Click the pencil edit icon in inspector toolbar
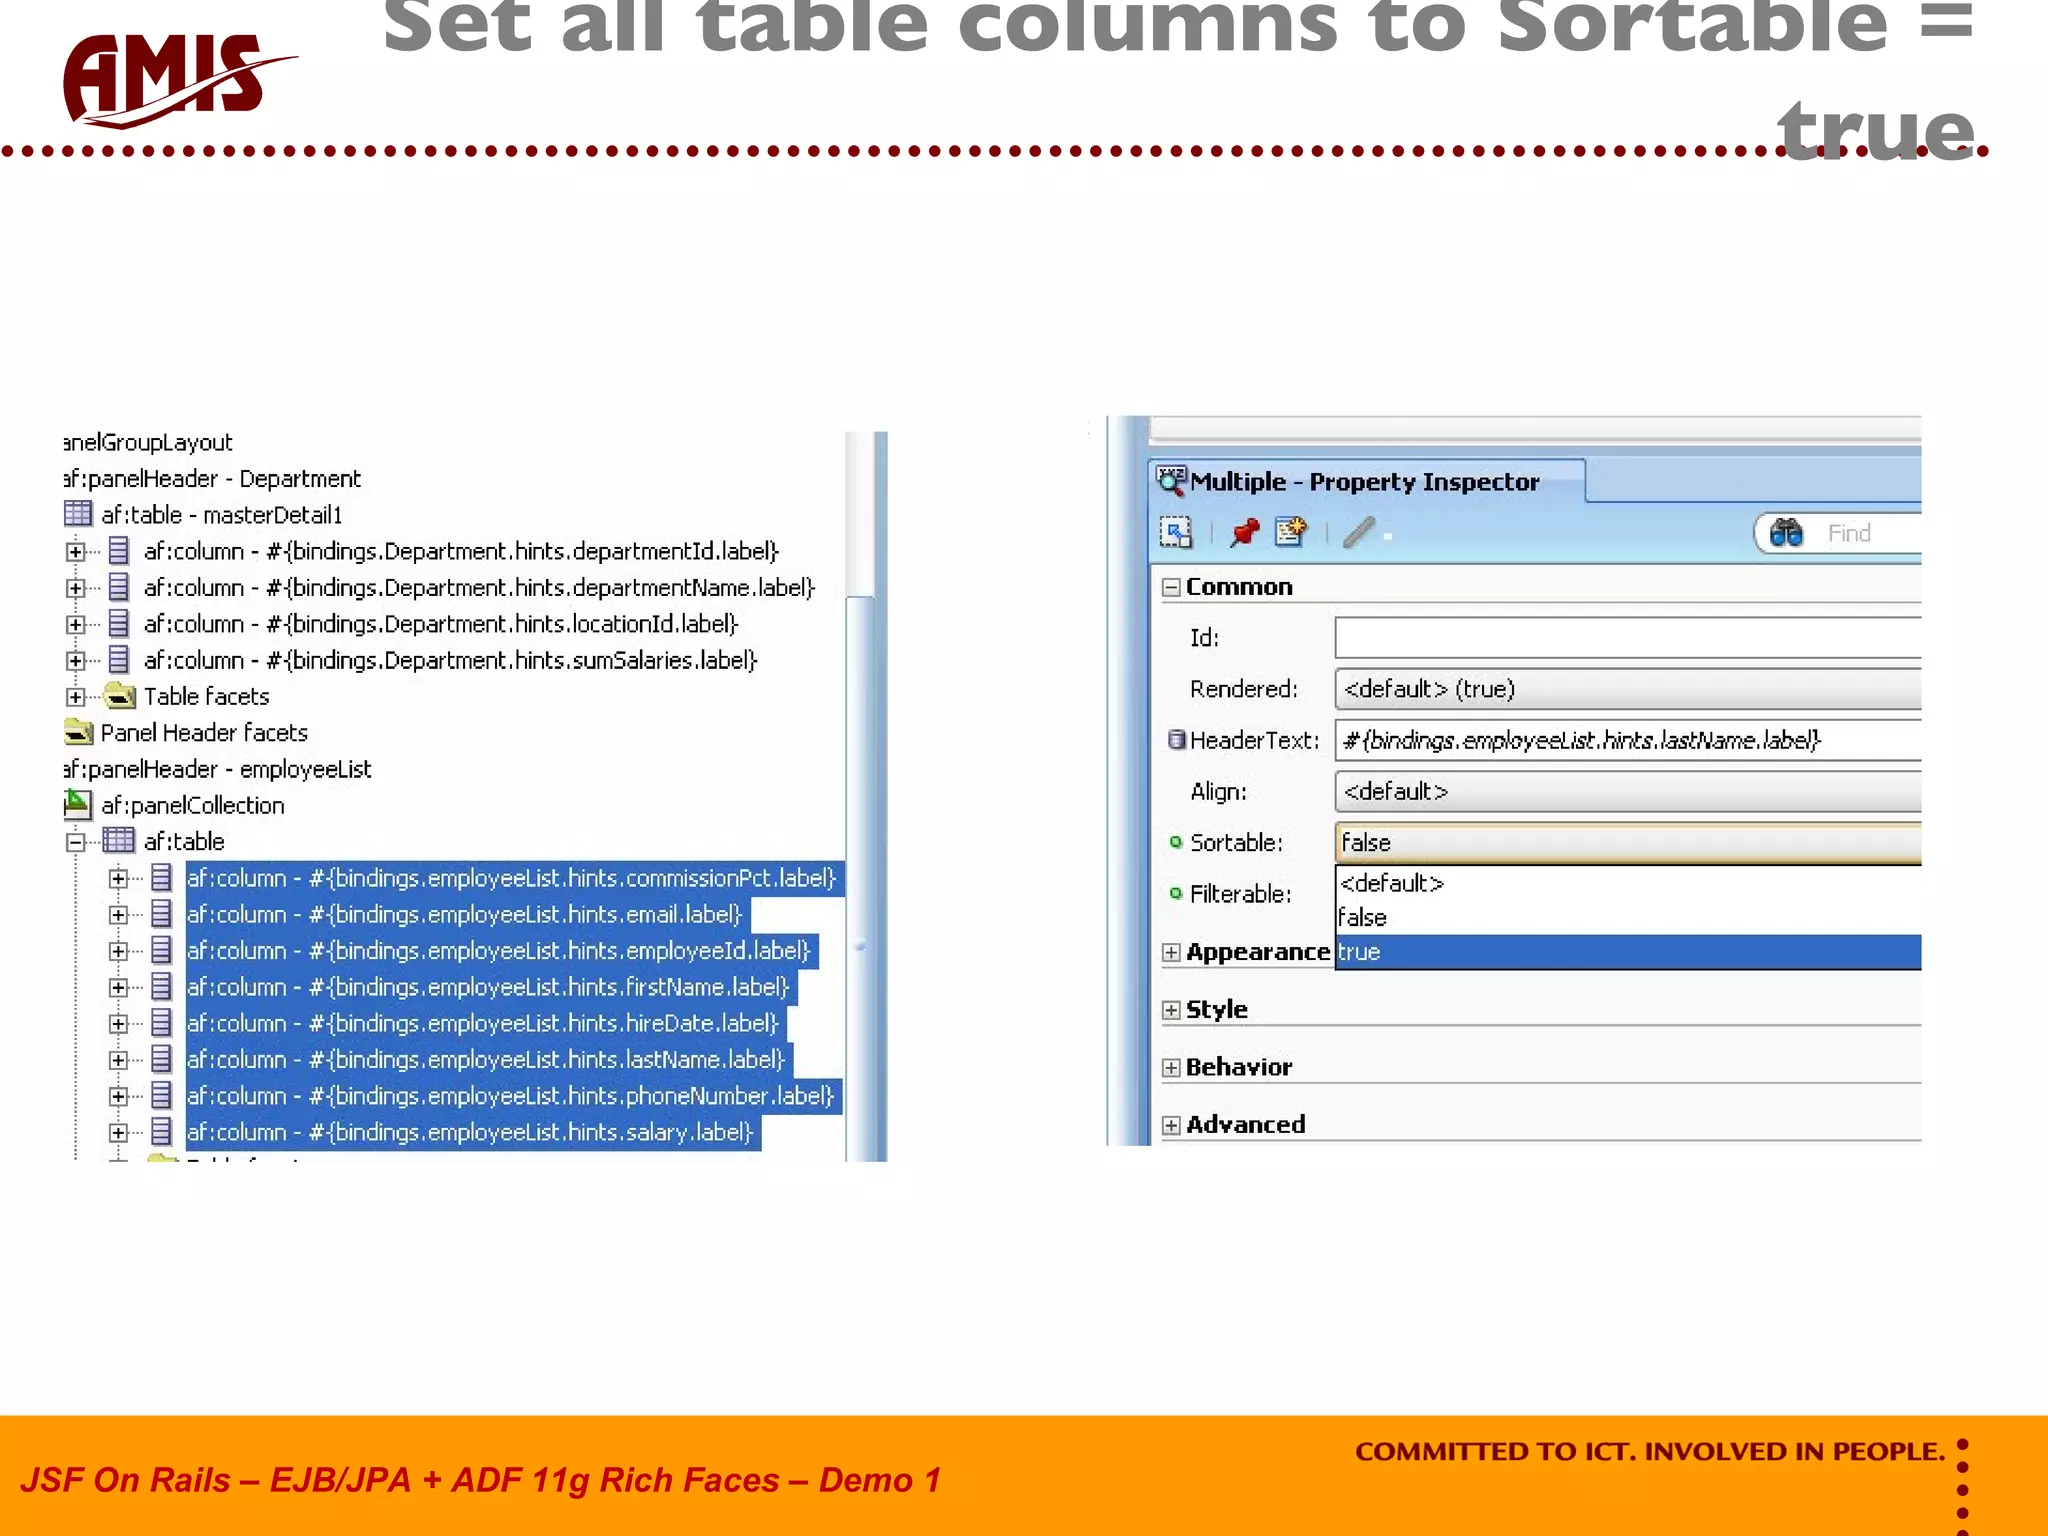This screenshot has width=2048, height=1536. coord(1359,532)
